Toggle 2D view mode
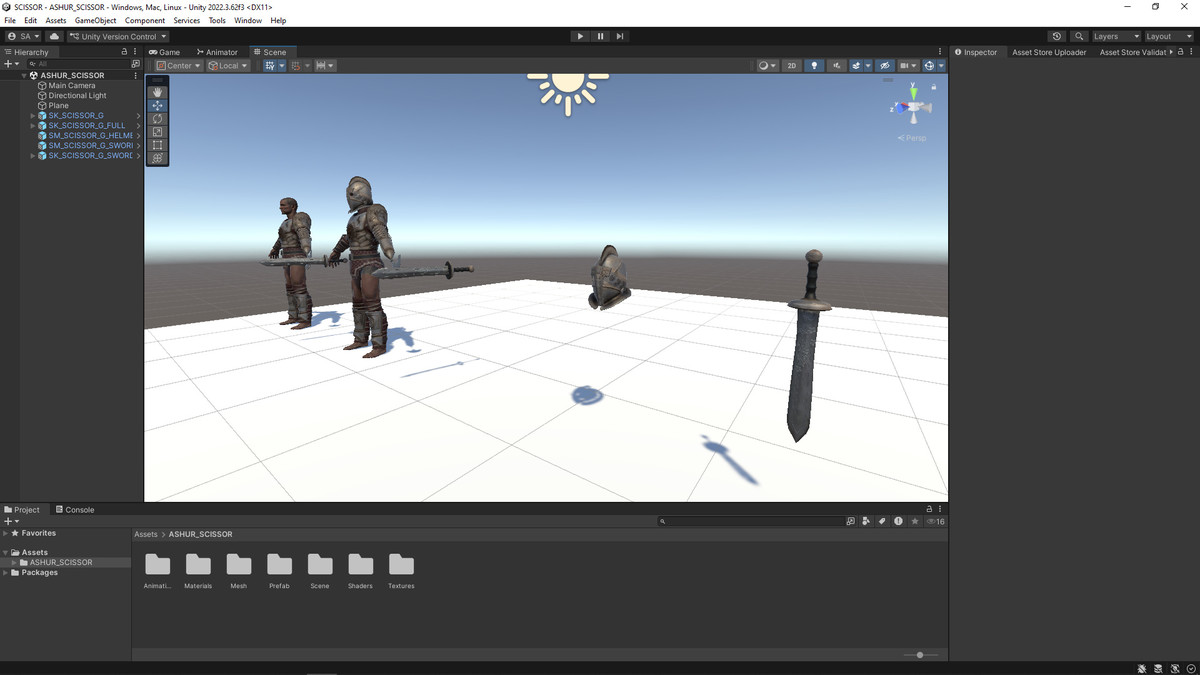This screenshot has width=1200, height=675. point(791,66)
